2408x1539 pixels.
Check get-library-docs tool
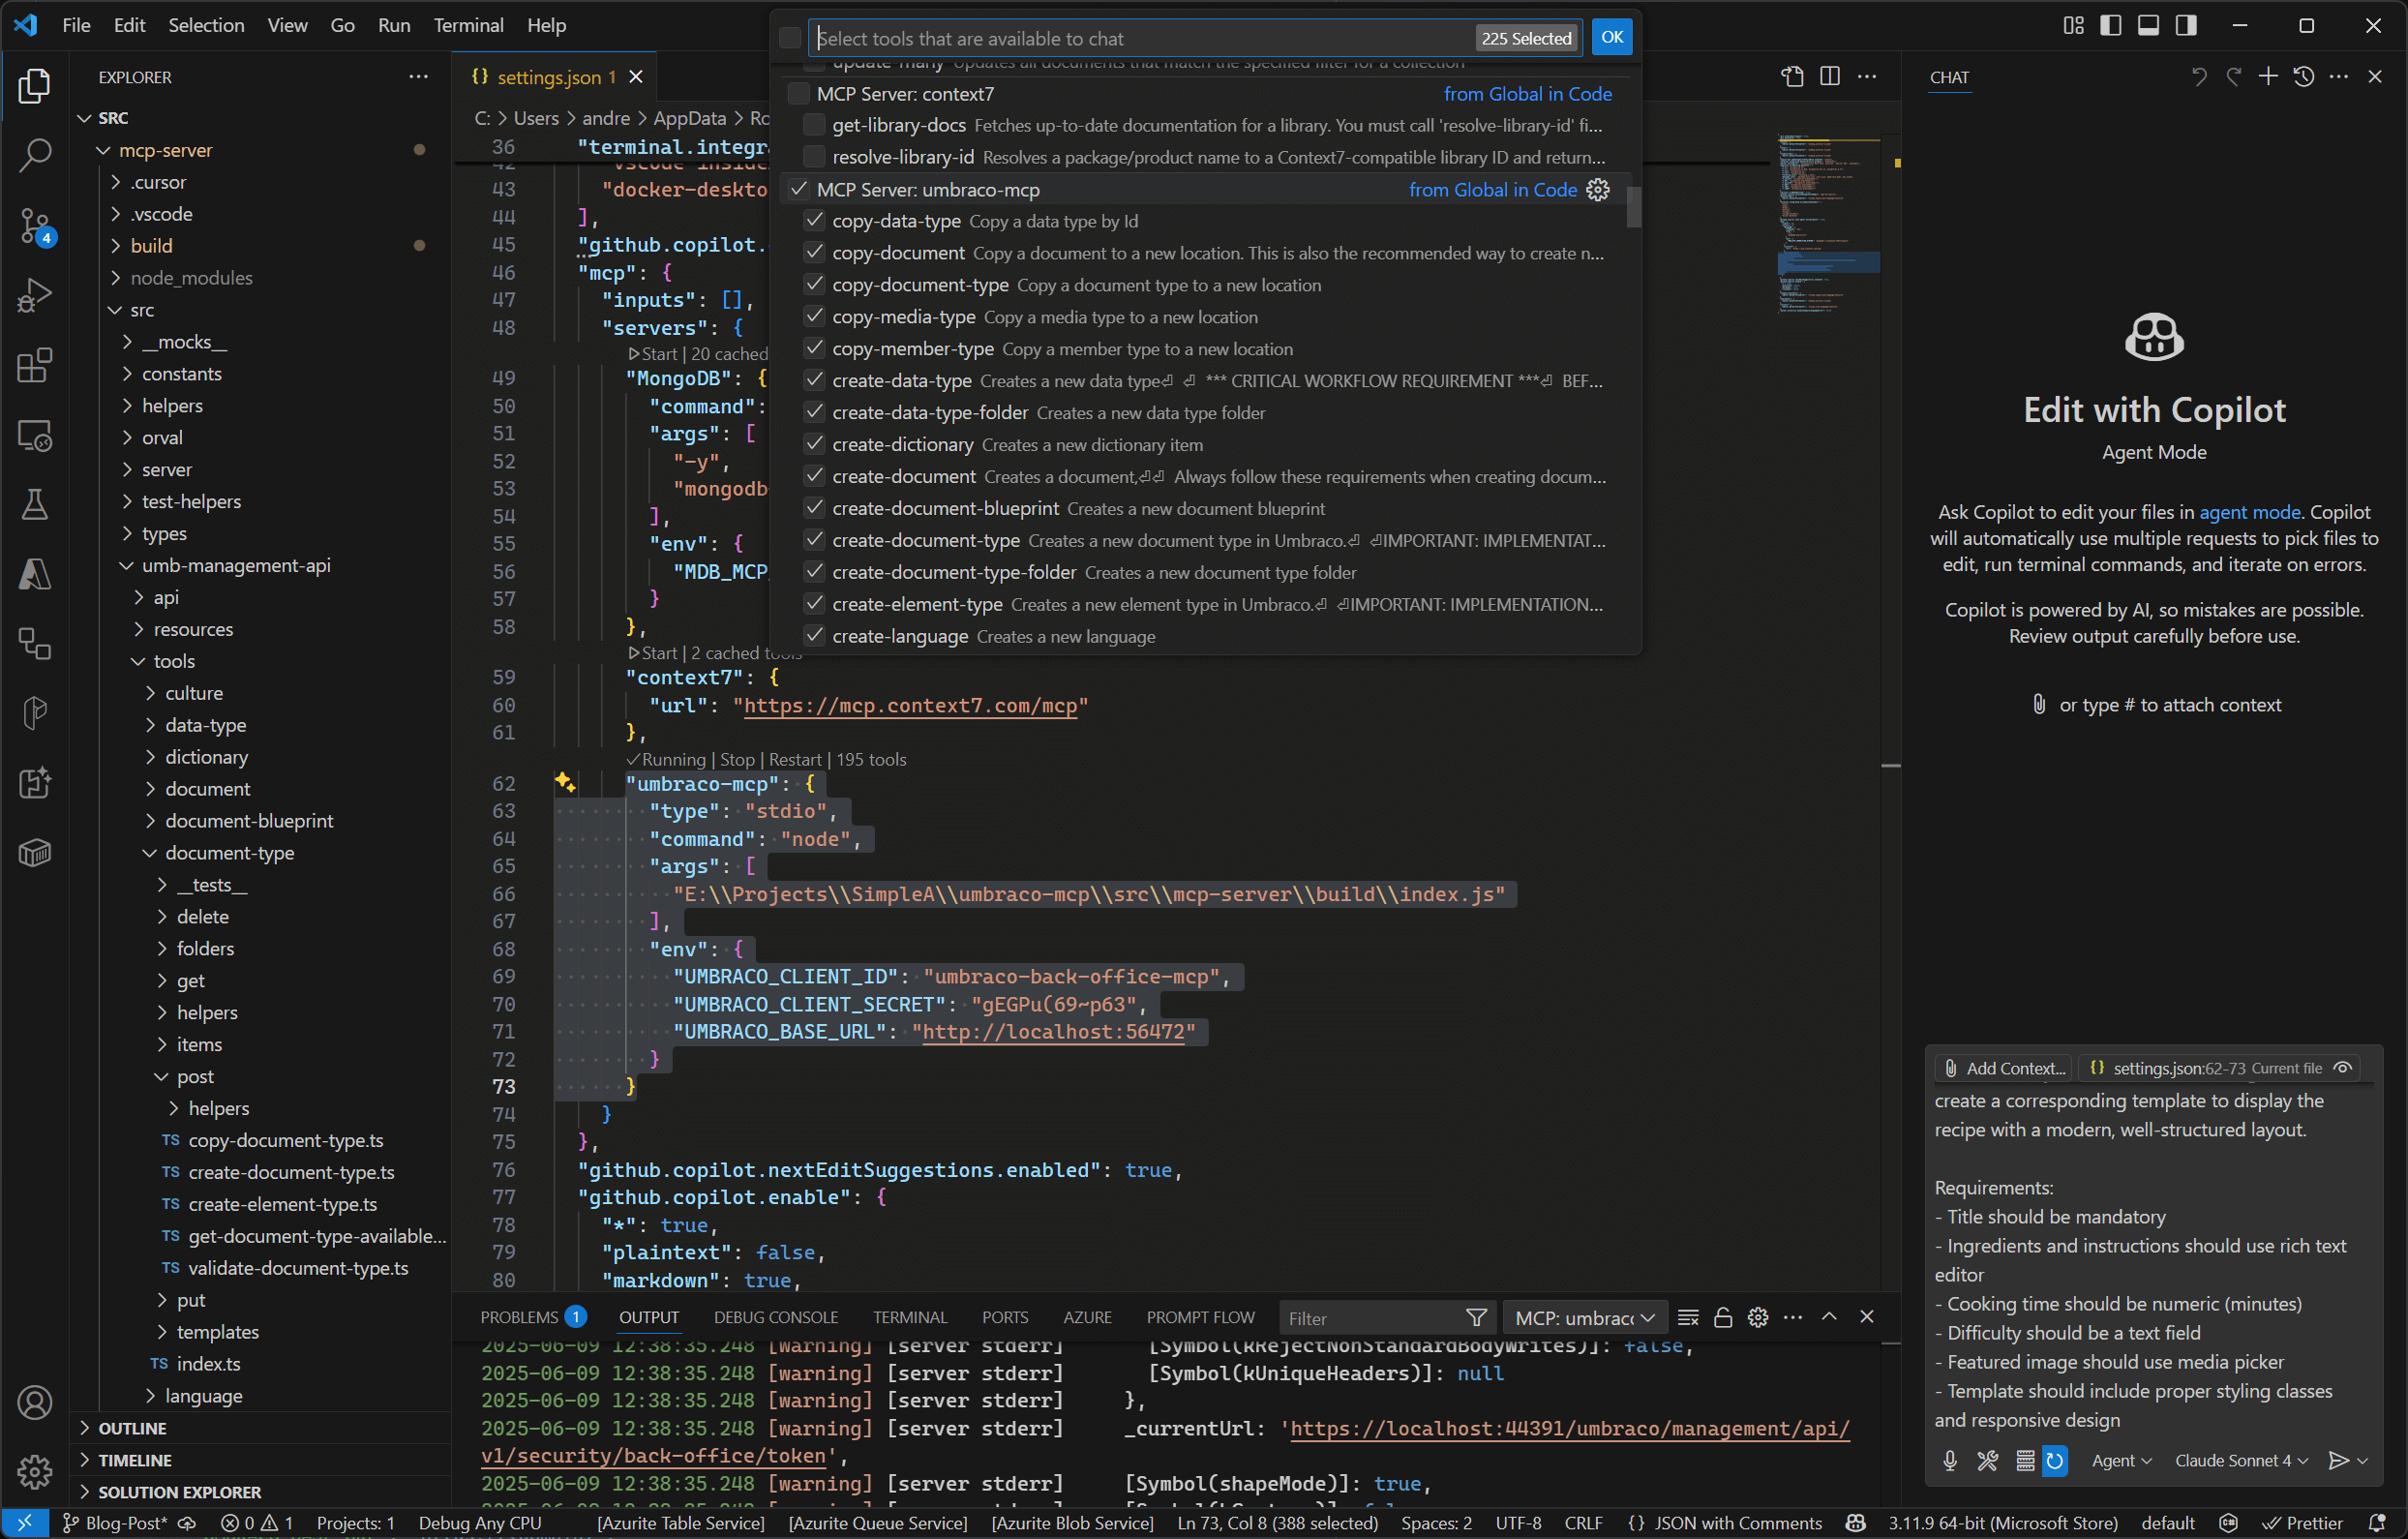[x=814, y=125]
